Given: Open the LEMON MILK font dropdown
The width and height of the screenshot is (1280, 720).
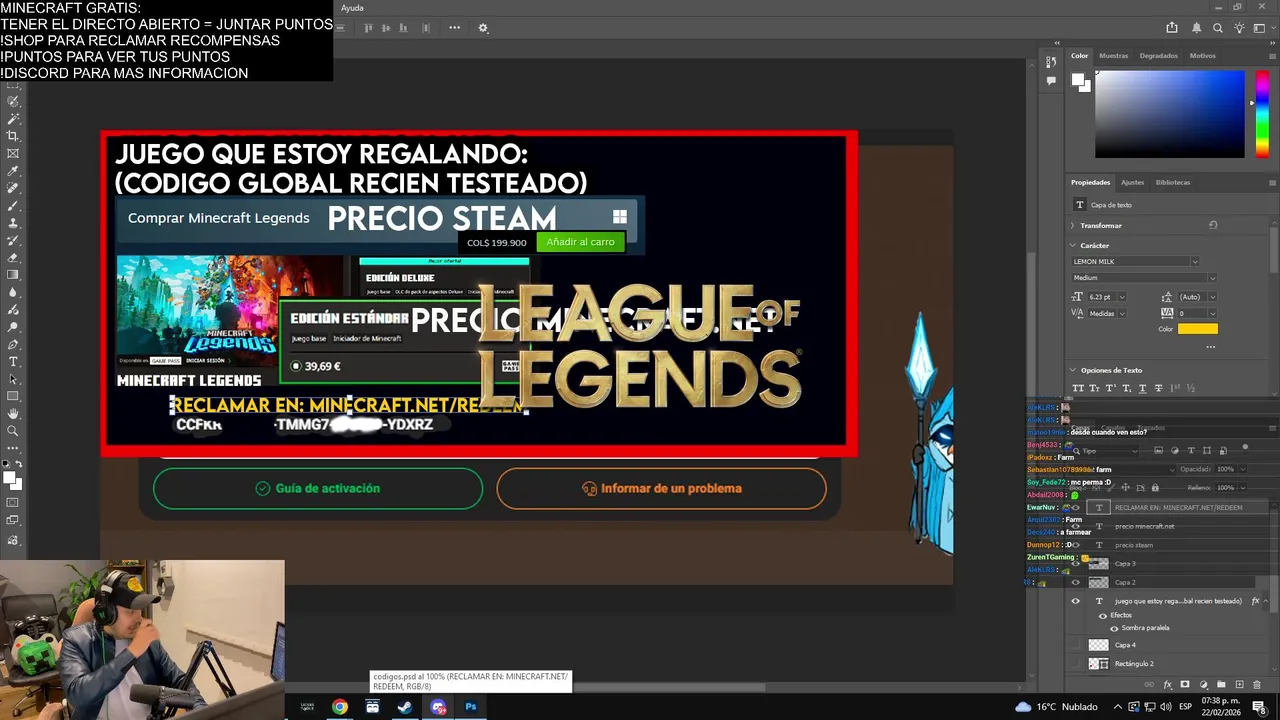Looking at the screenshot, I should click(1194, 262).
